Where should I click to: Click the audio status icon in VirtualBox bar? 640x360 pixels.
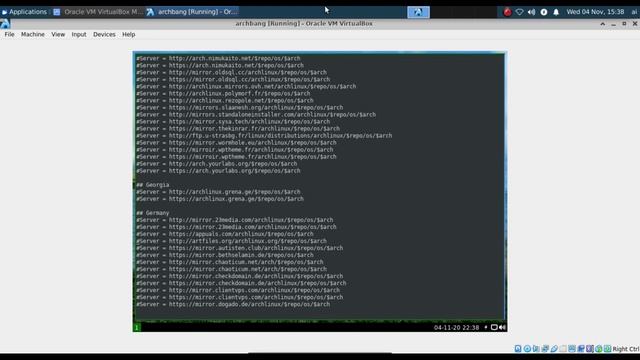tap(536, 349)
